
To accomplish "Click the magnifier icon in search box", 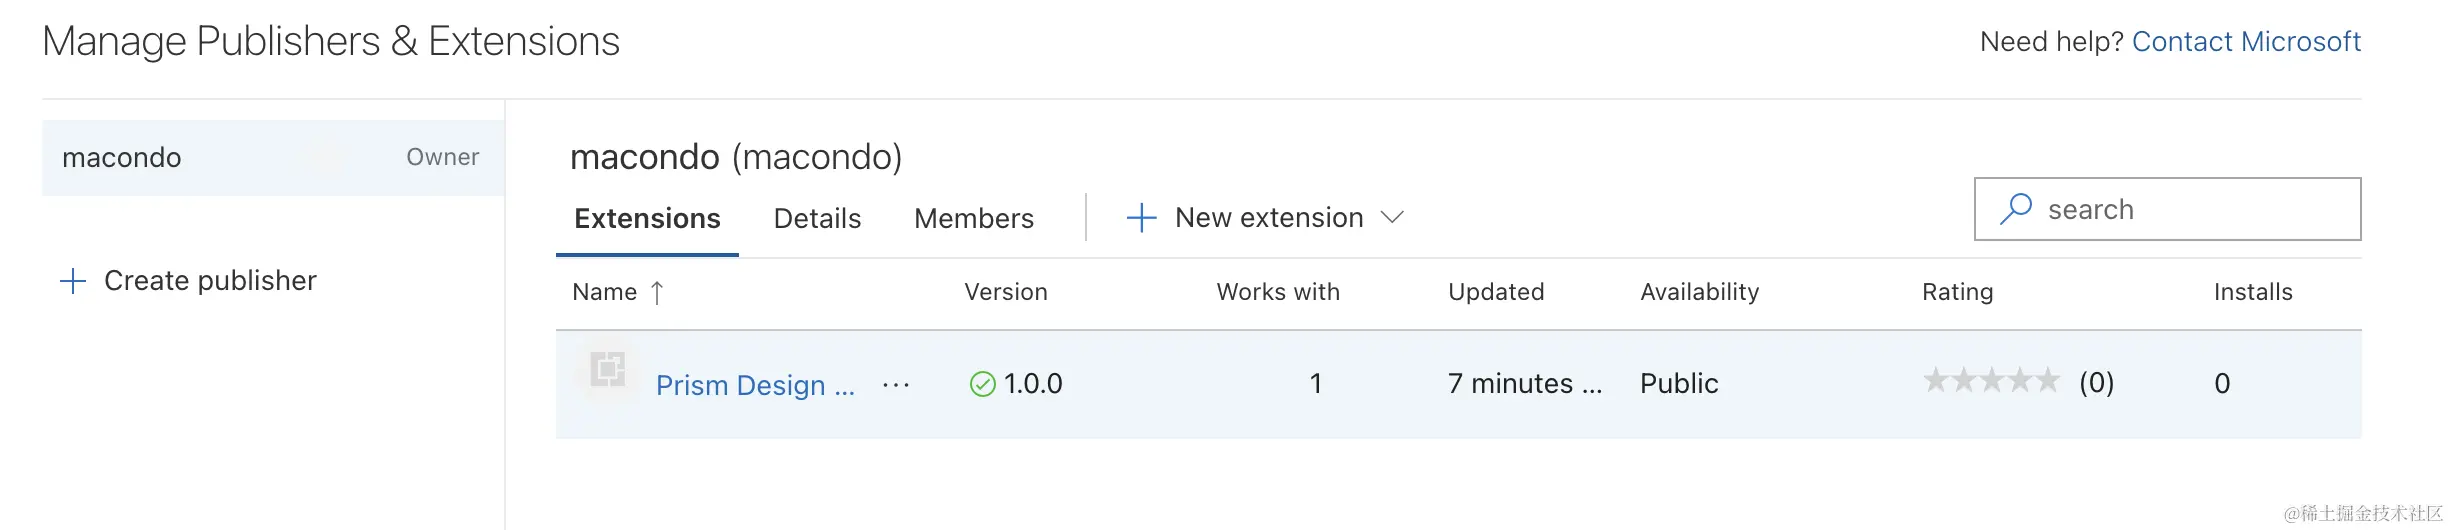I will click(x=2016, y=209).
